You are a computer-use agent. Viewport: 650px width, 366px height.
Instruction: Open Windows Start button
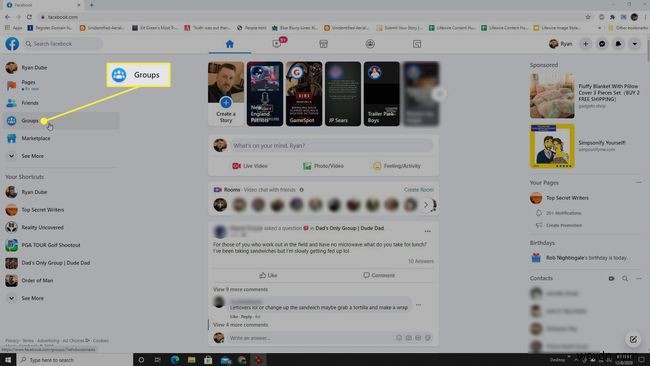pyautogui.click(x=8, y=360)
